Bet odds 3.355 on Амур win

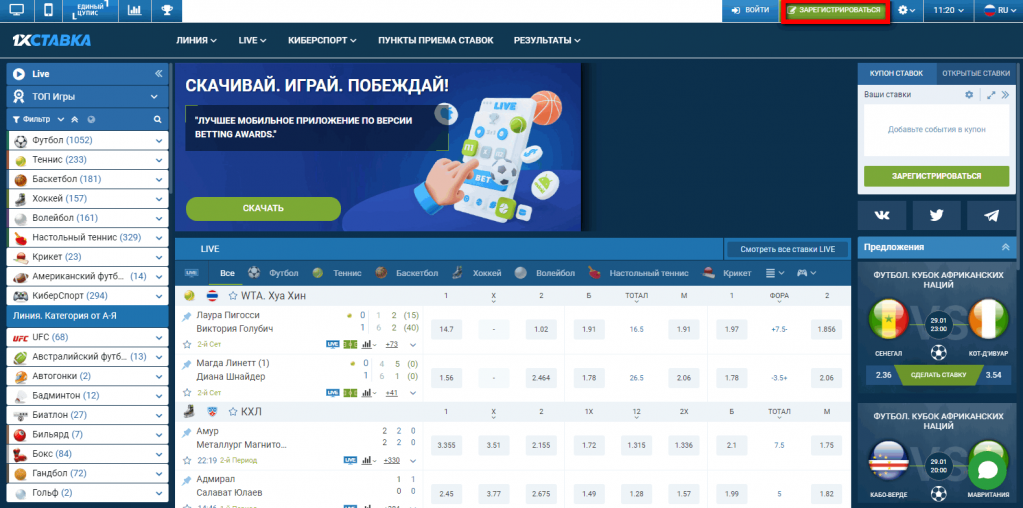[447, 445]
